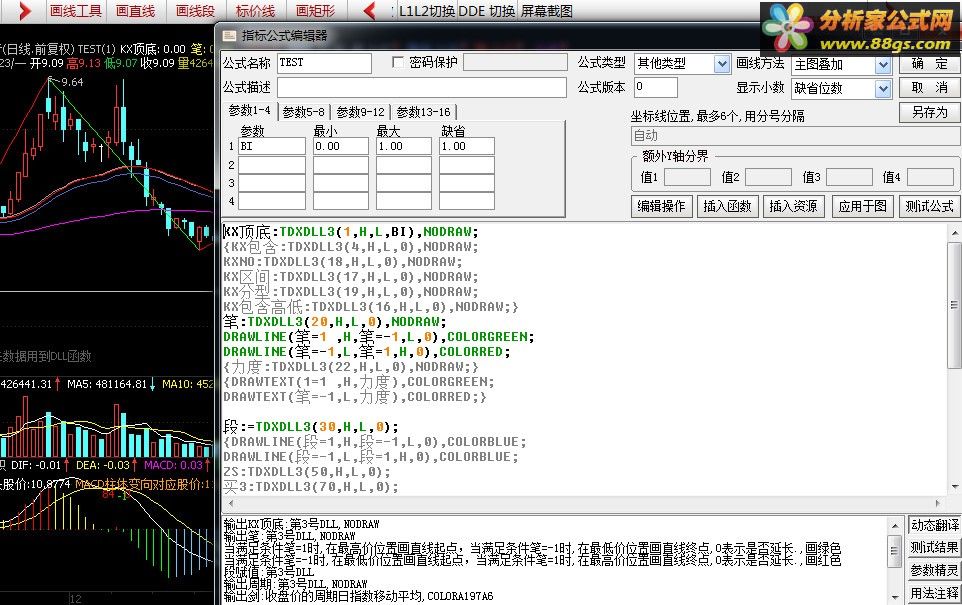Select the 画矩形 tool
Screen dimensions: 962x605
[x=315, y=10]
